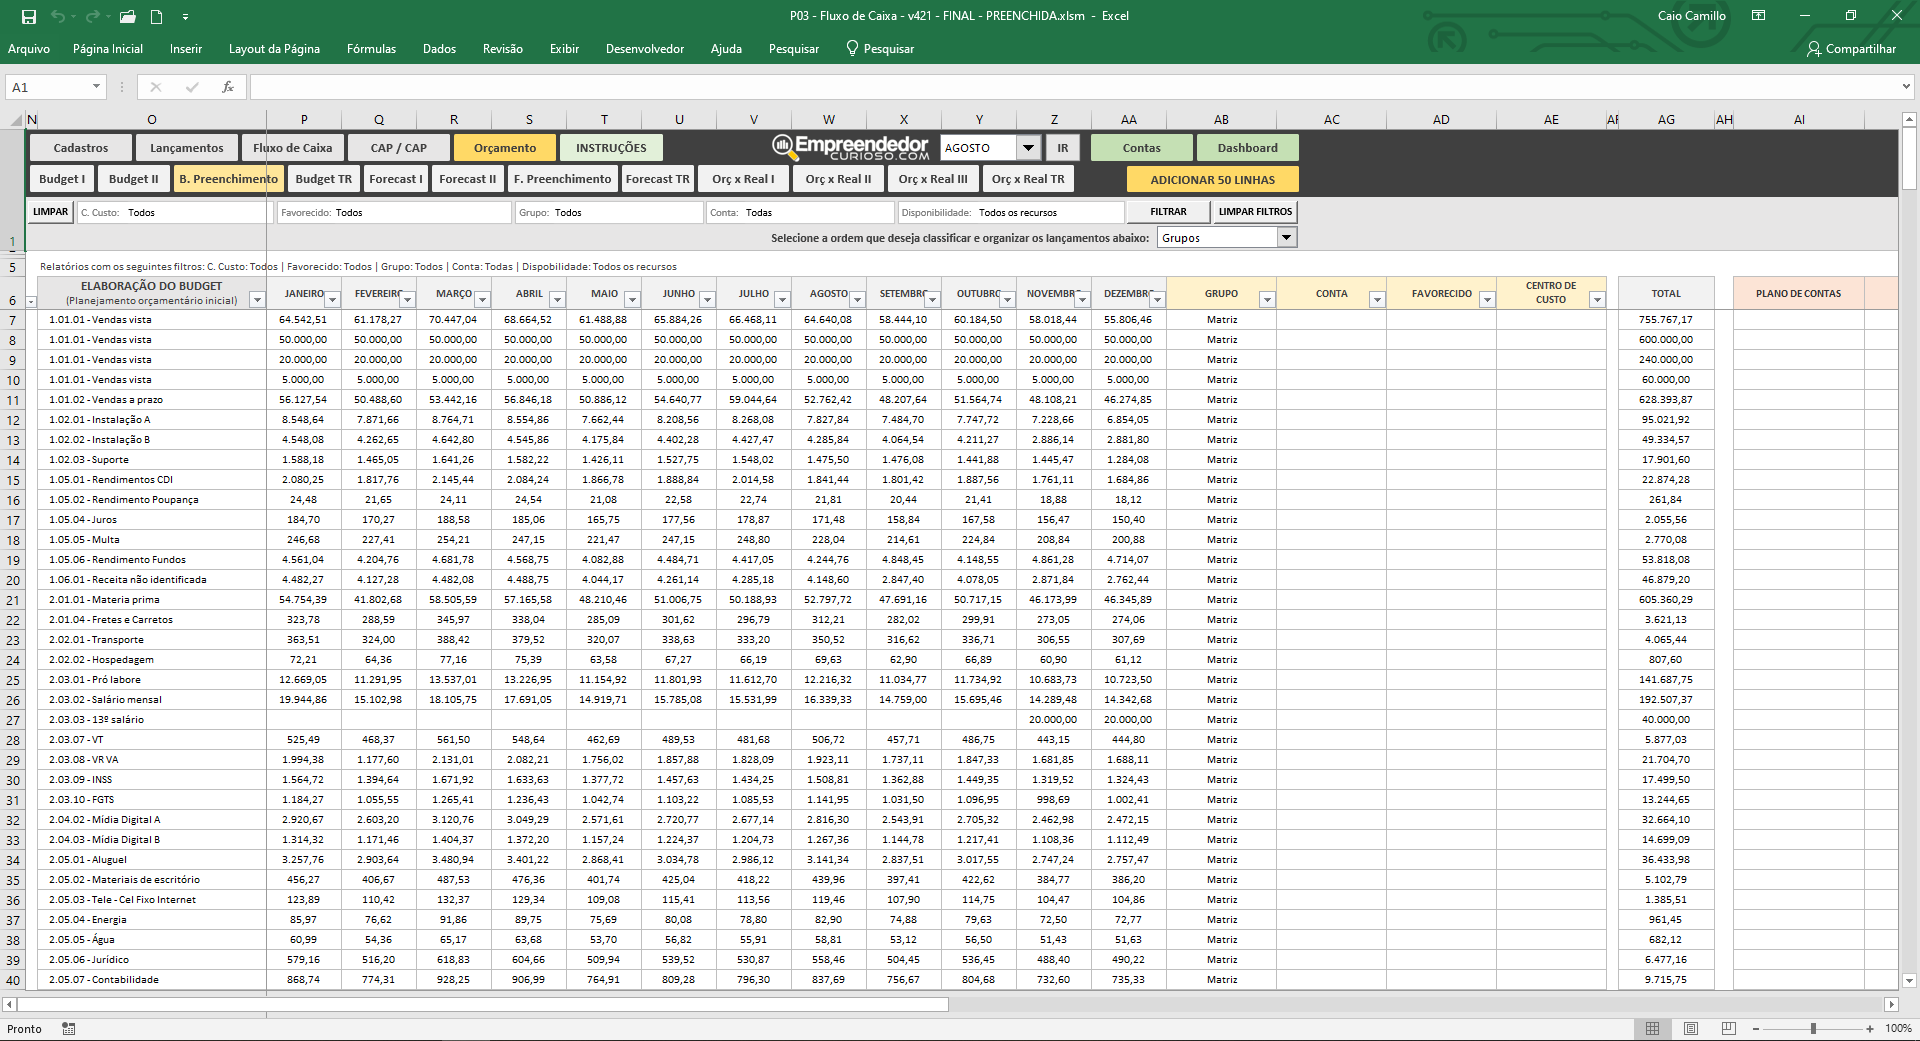Open the Dados ribbon tab
Screen dimensions: 1920x1041
point(439,48)
